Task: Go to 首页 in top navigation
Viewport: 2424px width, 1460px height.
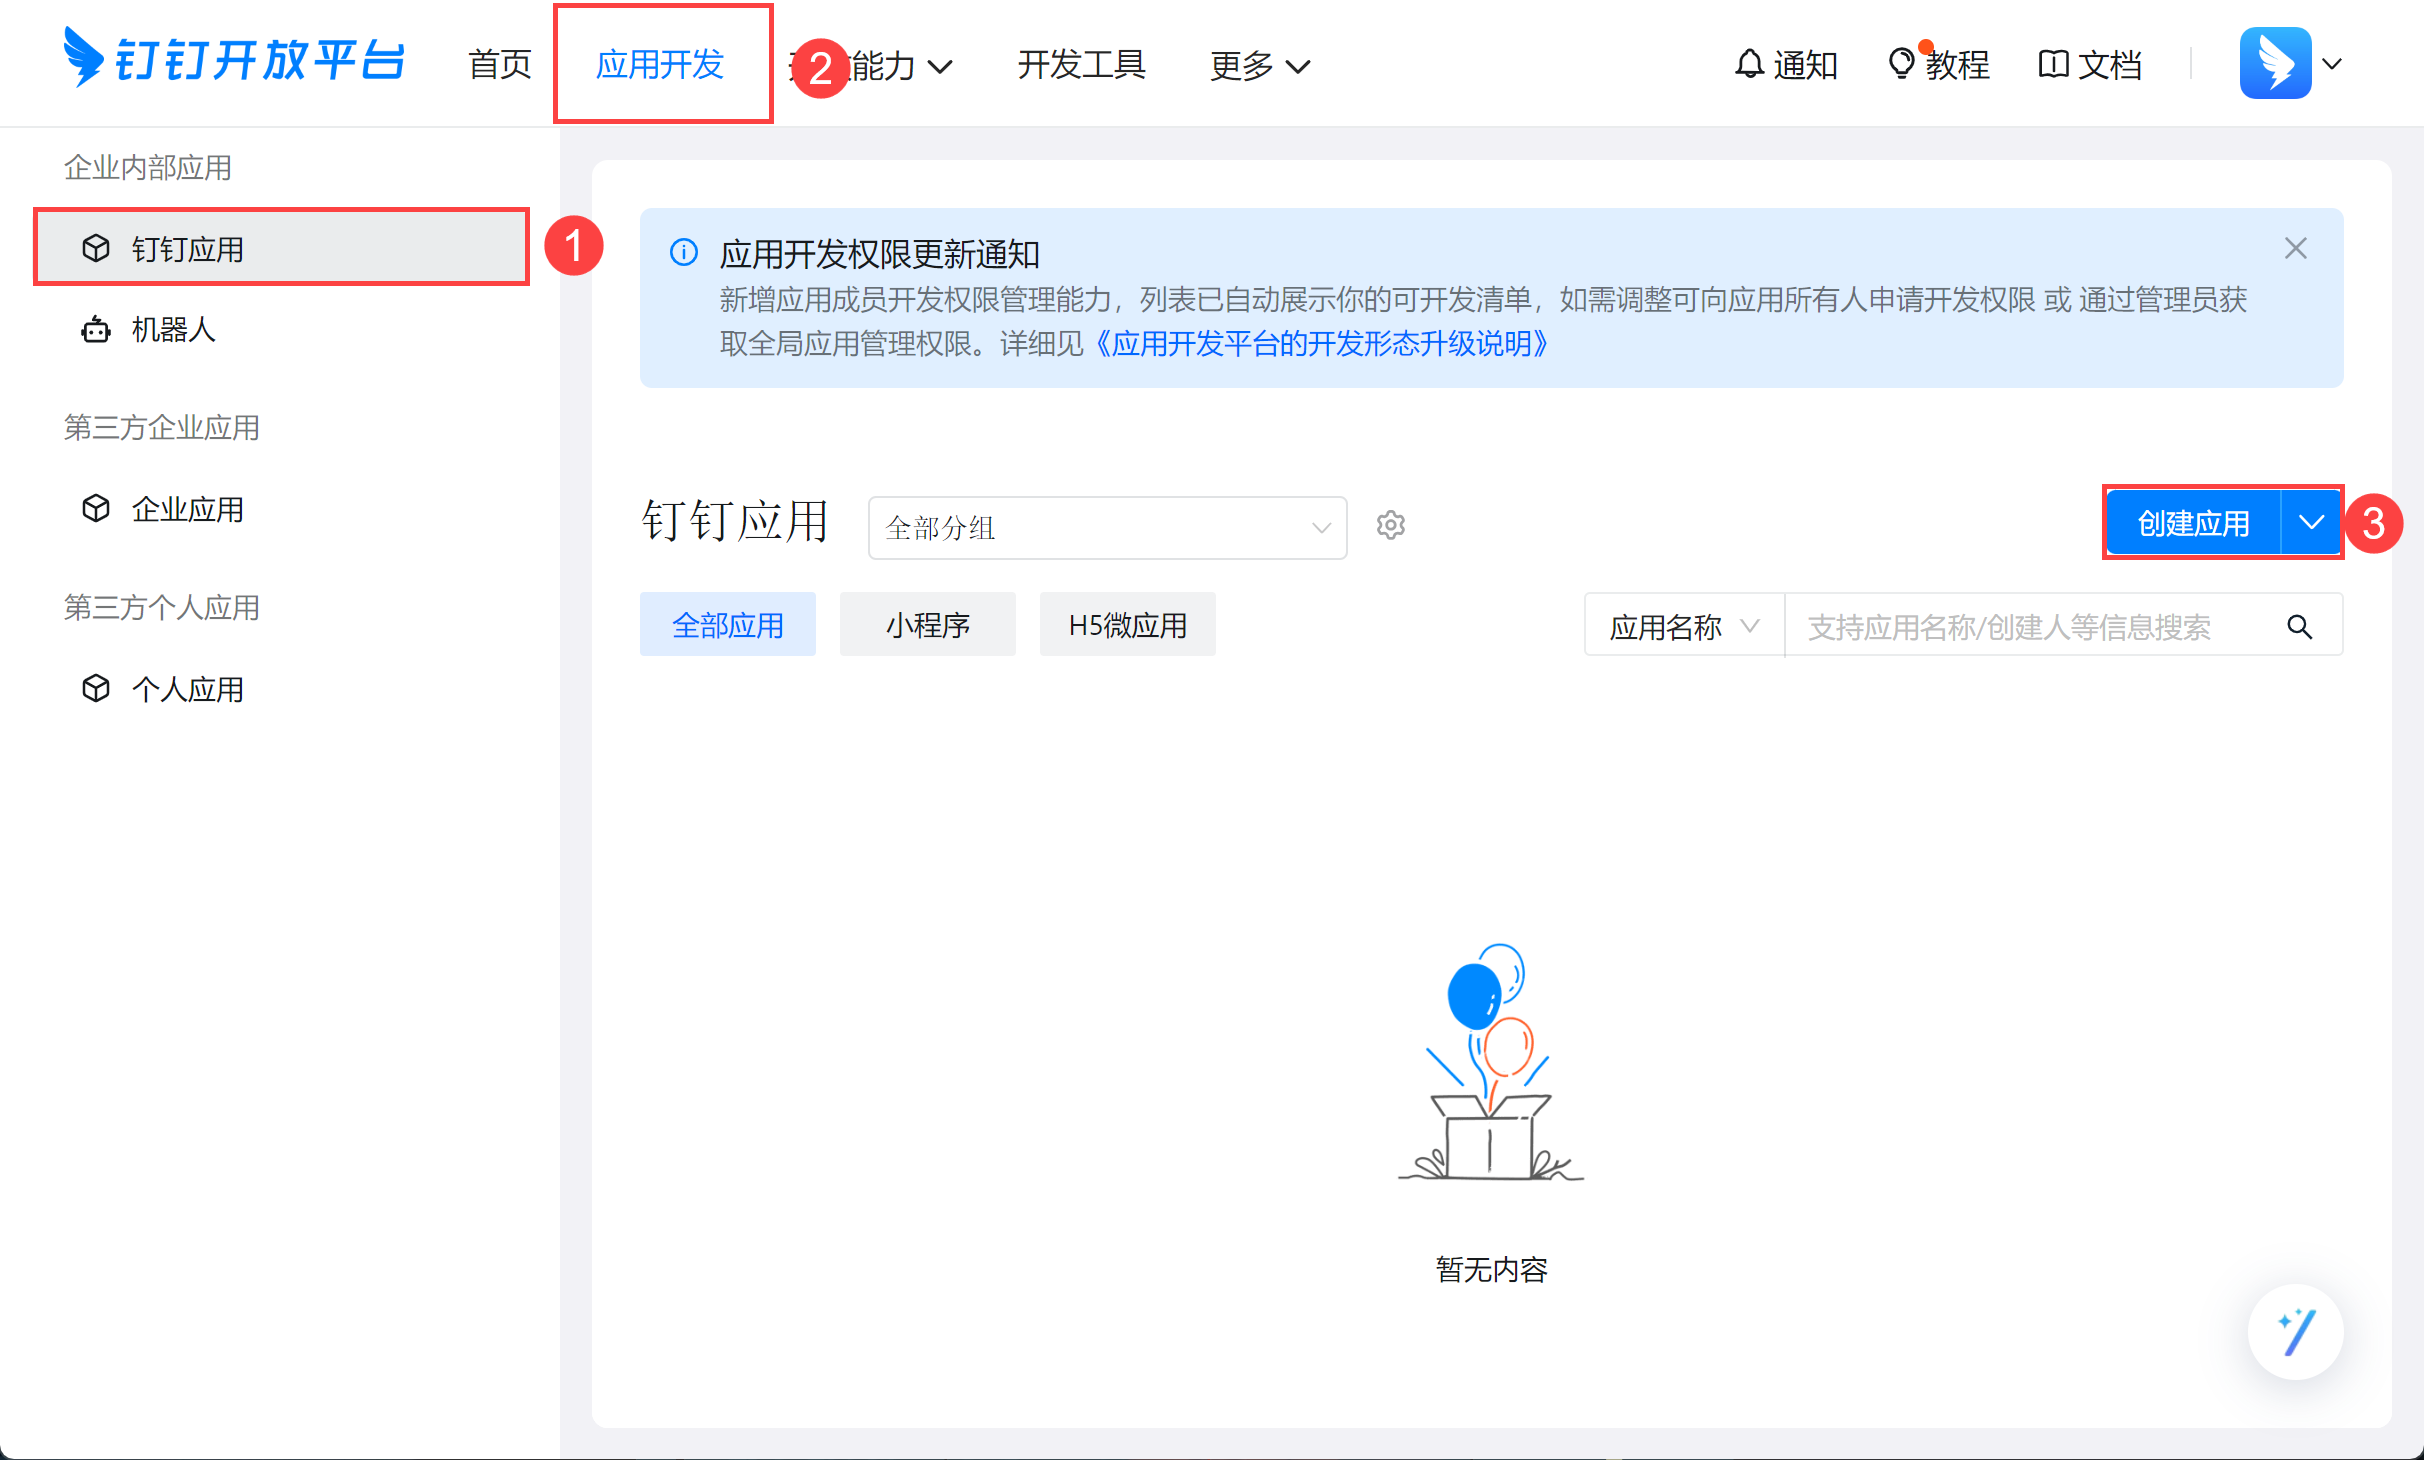Action: (x=500, y=65)
